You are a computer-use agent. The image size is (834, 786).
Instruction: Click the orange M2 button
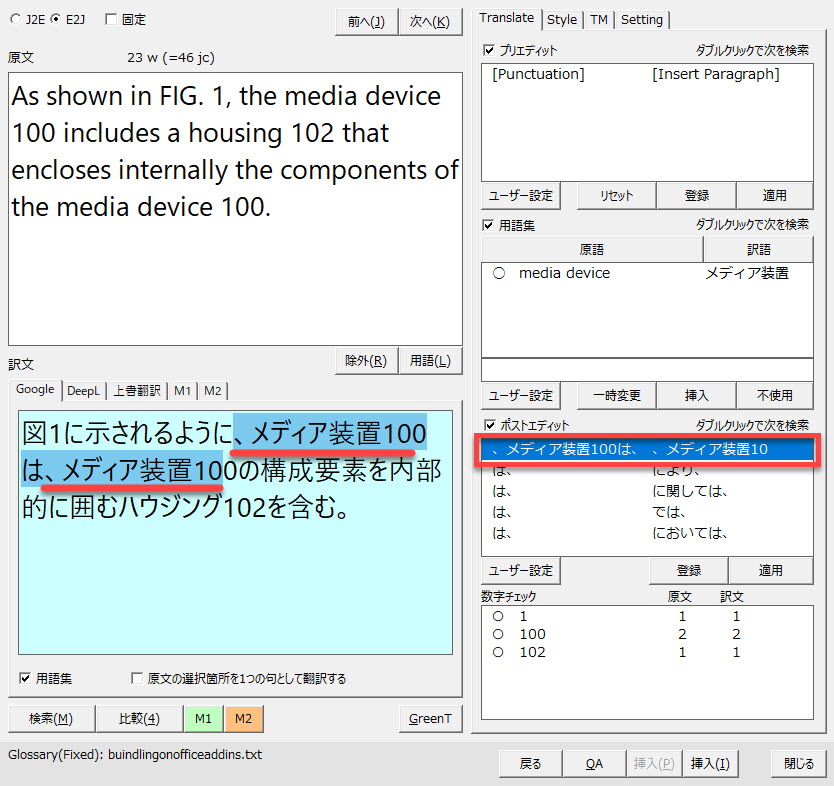pyautogui.click(x=243, y=718)
